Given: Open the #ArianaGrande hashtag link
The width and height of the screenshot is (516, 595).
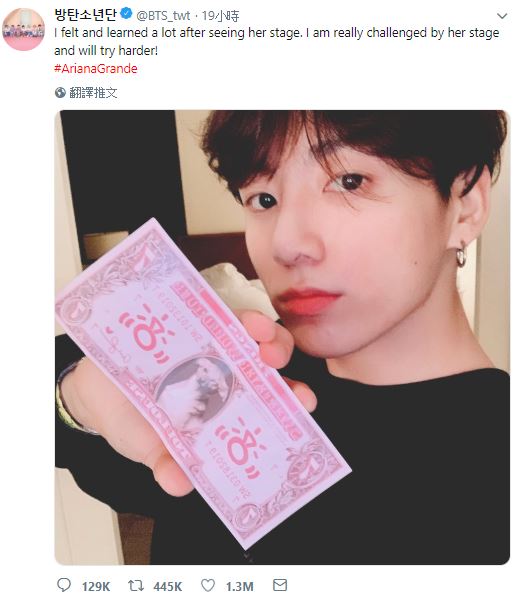Looking at the screenshot, I should pyautogui.click(x=96, y=69).
